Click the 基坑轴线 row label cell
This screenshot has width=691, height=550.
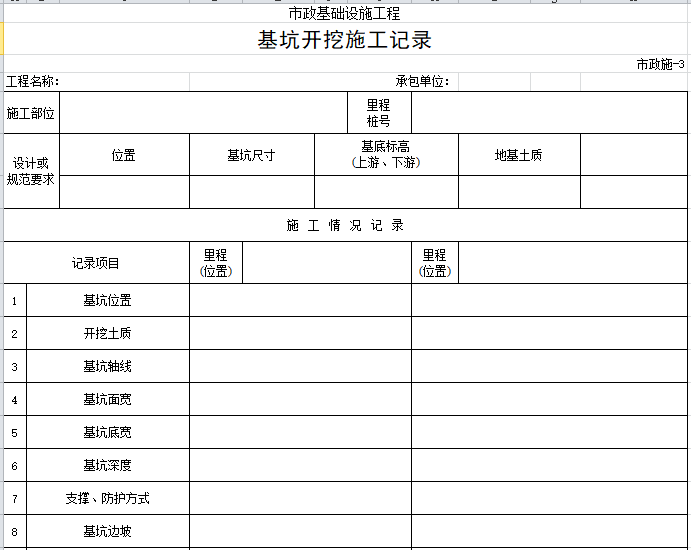point(107,366)
